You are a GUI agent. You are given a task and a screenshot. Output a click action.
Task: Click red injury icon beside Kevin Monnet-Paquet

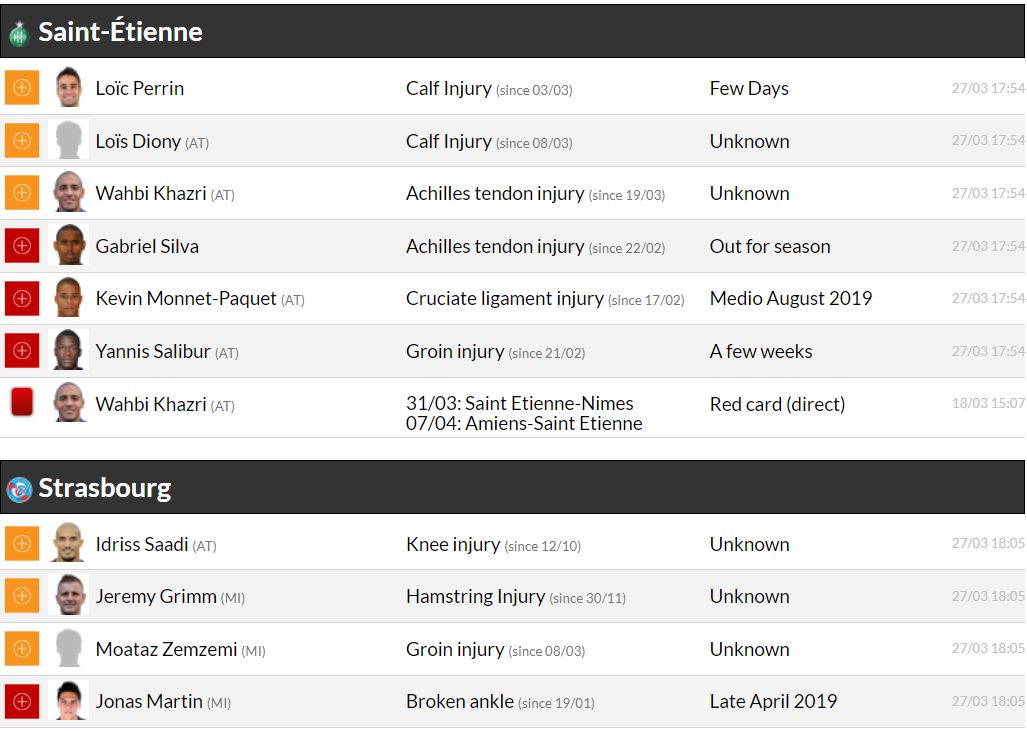[22, 298]
